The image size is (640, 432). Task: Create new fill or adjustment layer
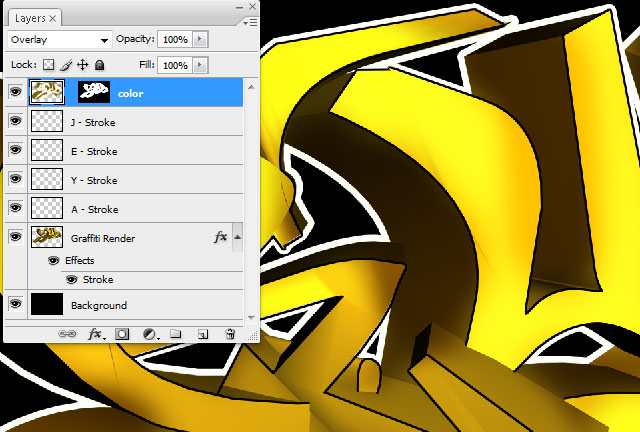click(x=151, y=334)
